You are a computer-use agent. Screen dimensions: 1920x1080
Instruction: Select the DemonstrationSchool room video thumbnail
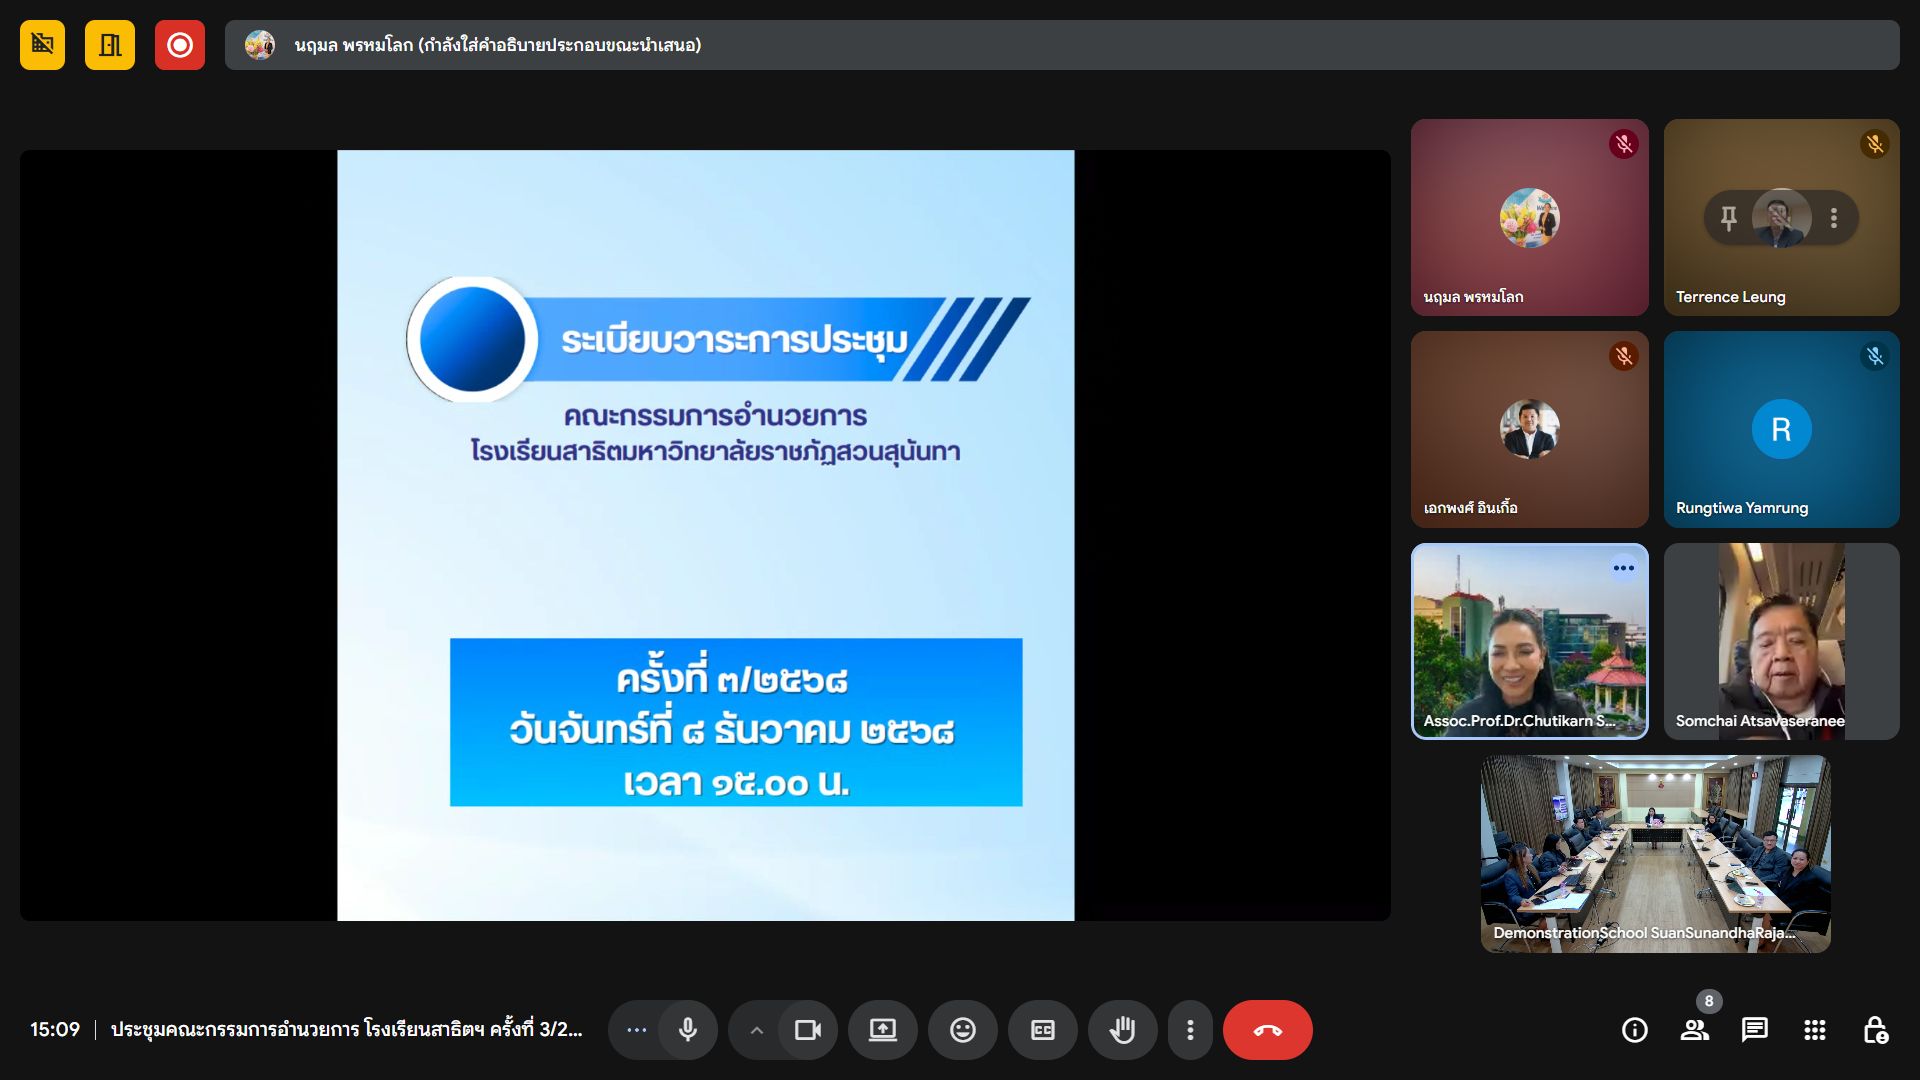(1655, 853)
